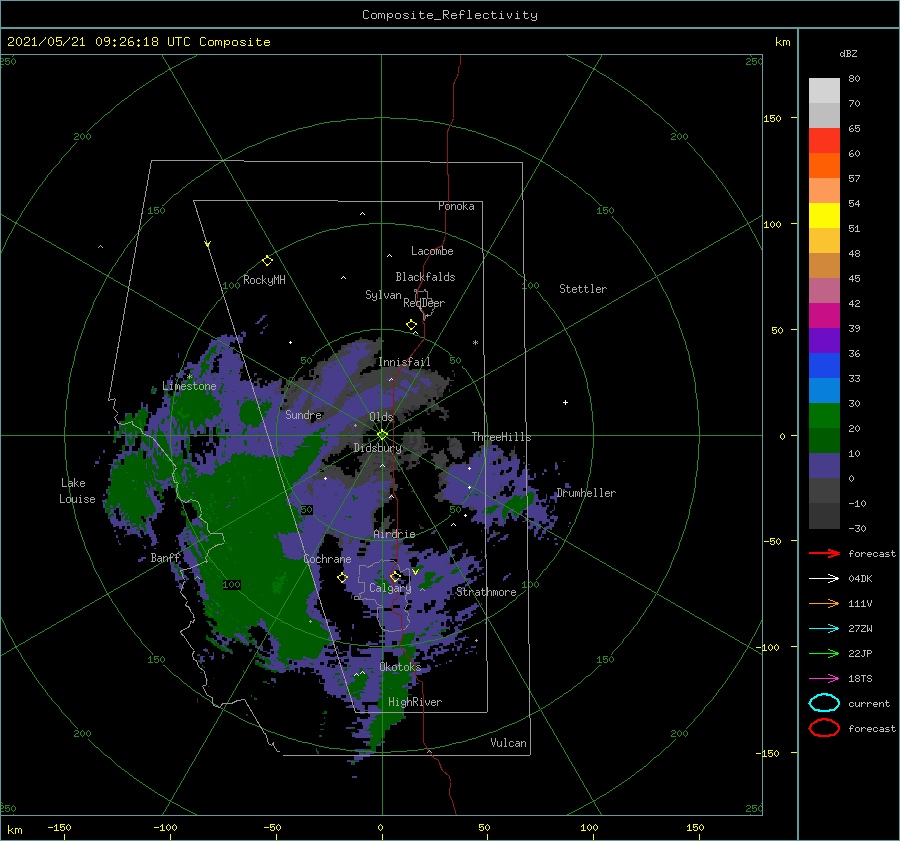Click the Cochrane label
This screenshot has width=900, height=841.
pyautogui.click(x=327, y=559)
